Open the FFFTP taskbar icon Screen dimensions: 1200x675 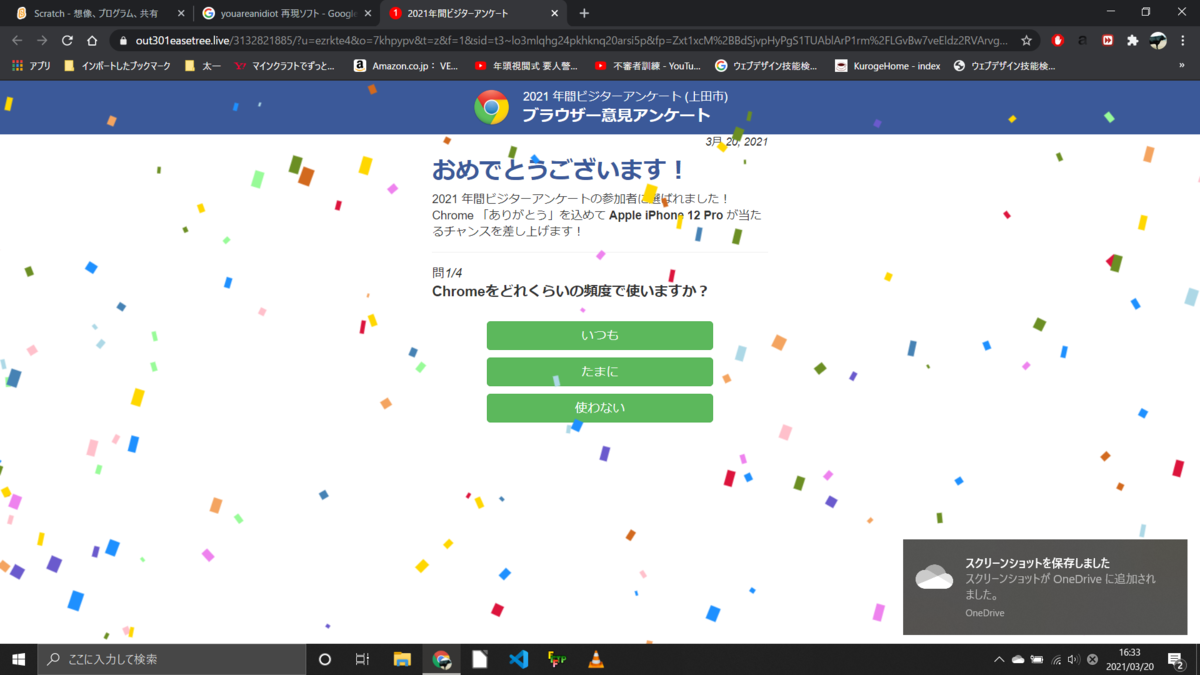[557, 659]
